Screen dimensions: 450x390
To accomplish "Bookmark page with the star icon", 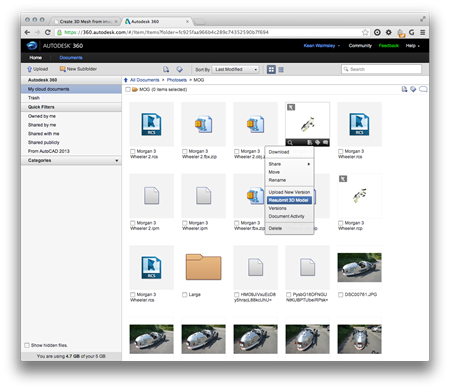I will [x=365, y=32].
